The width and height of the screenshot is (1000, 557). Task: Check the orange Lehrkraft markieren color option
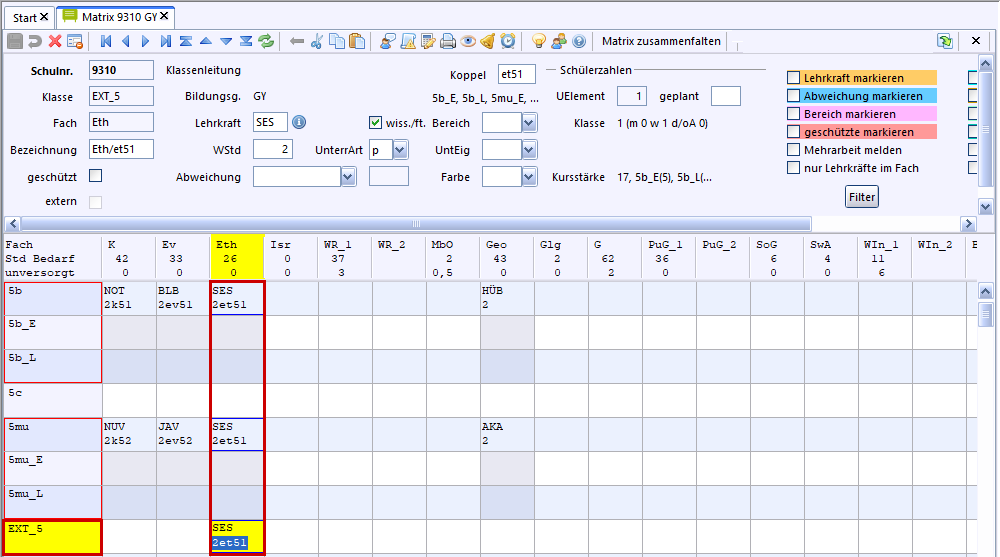[794, 78]
